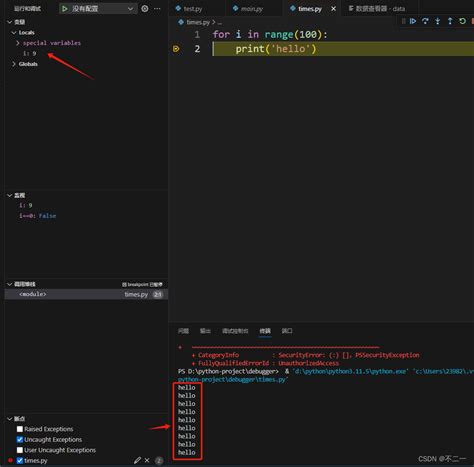The image size is (474, 467).
Task: Click Continue in the debug toolbar
Action: tap(413, 21)
